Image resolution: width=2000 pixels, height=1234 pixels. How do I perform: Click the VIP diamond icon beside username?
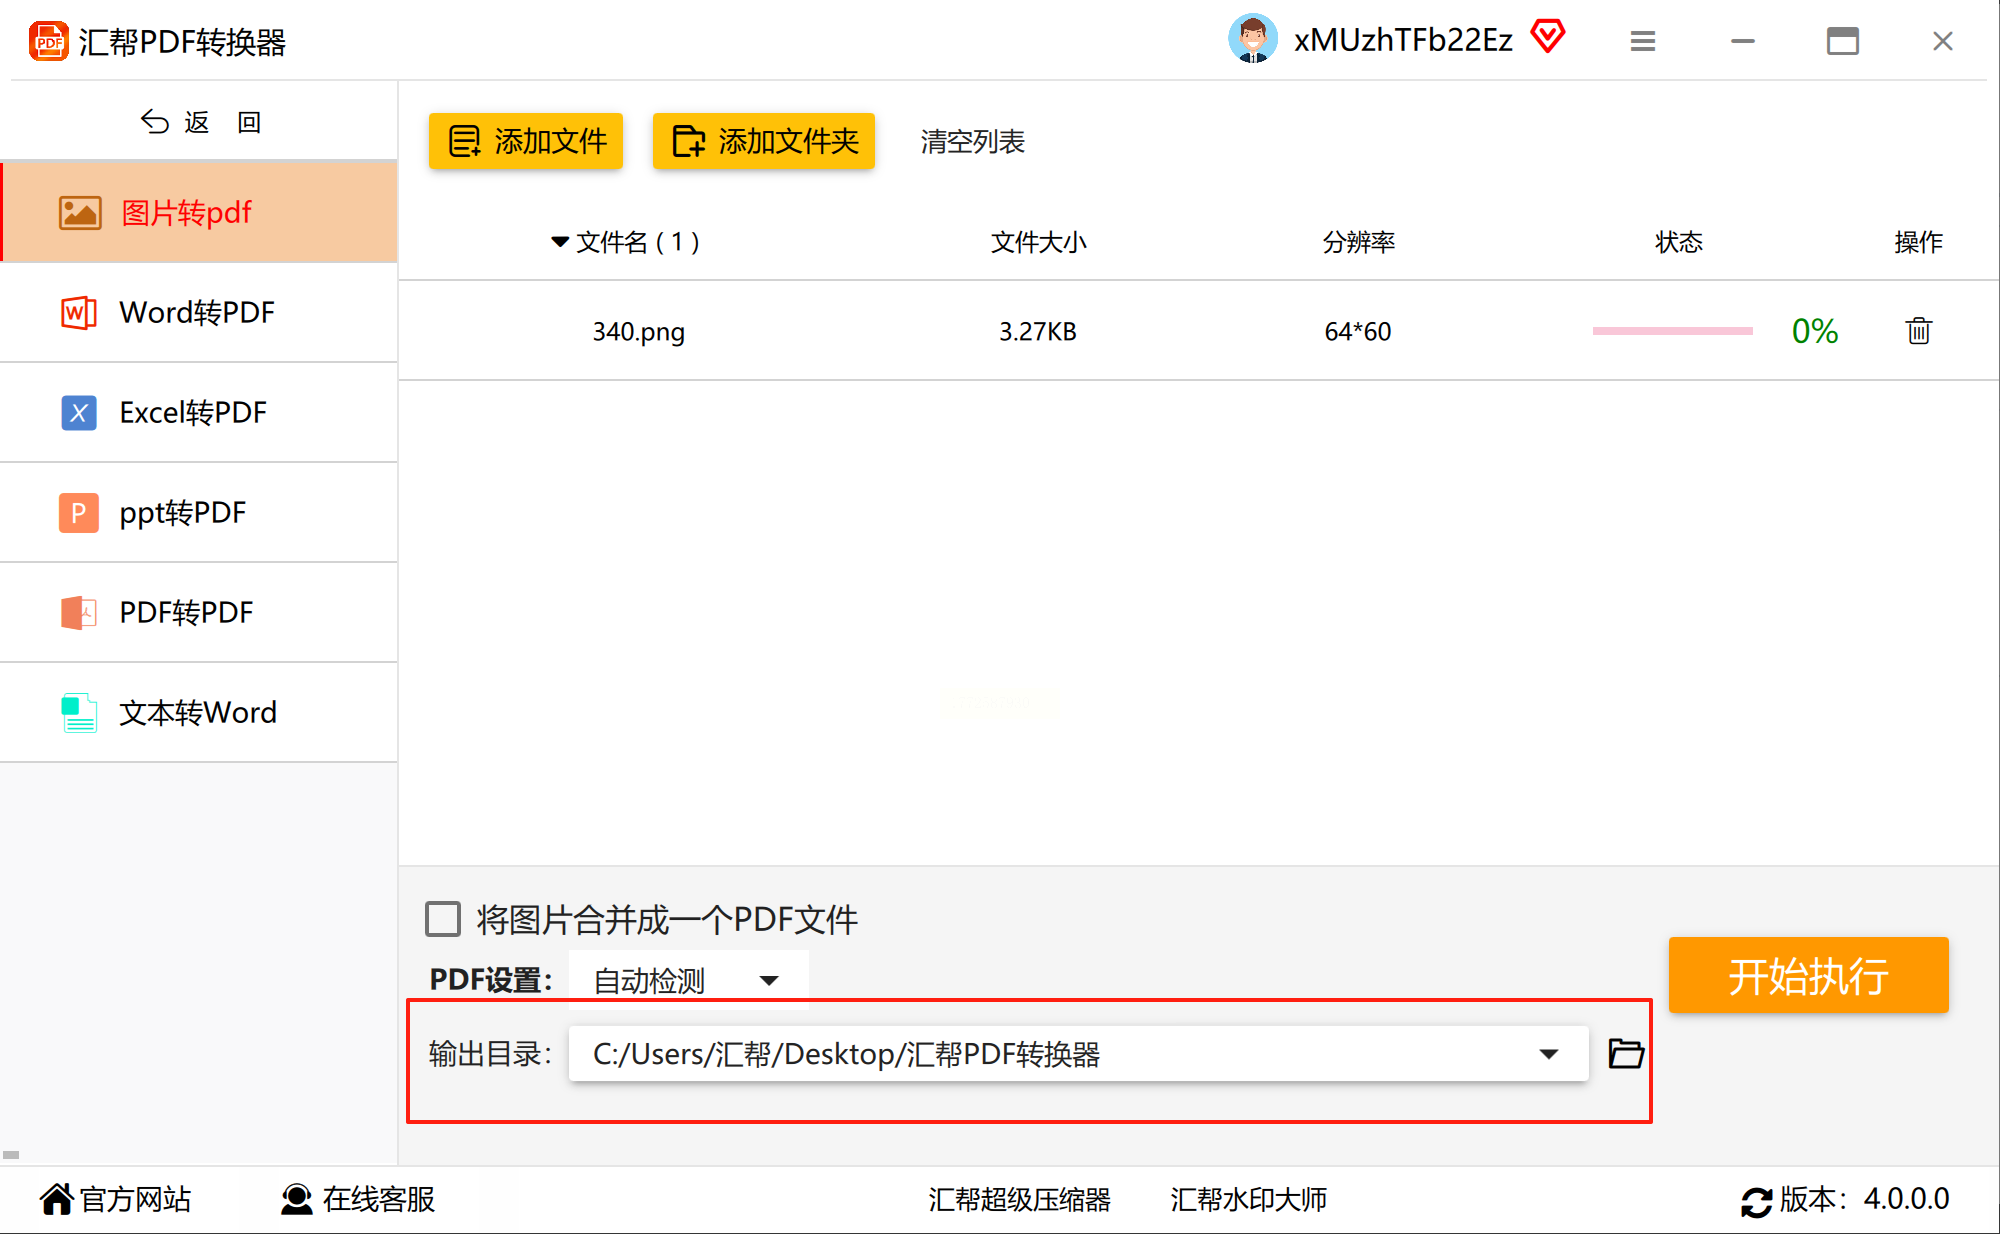[x=1548, y=38]
